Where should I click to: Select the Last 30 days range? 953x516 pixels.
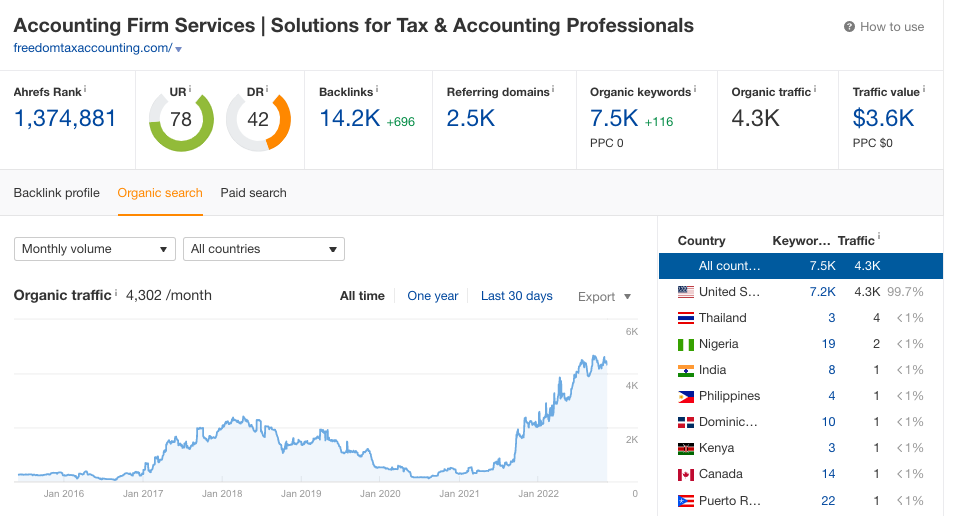(x=517, y=296)
